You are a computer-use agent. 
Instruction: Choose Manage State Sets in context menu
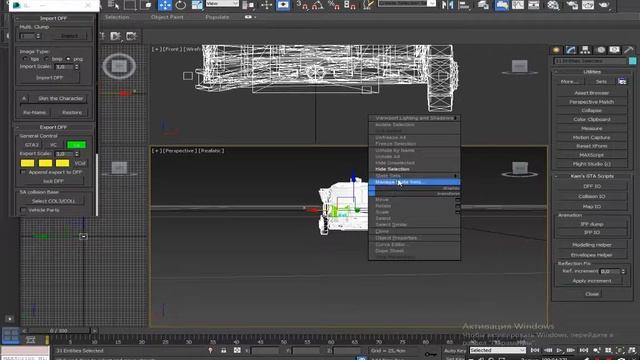[x=414, y=182]
